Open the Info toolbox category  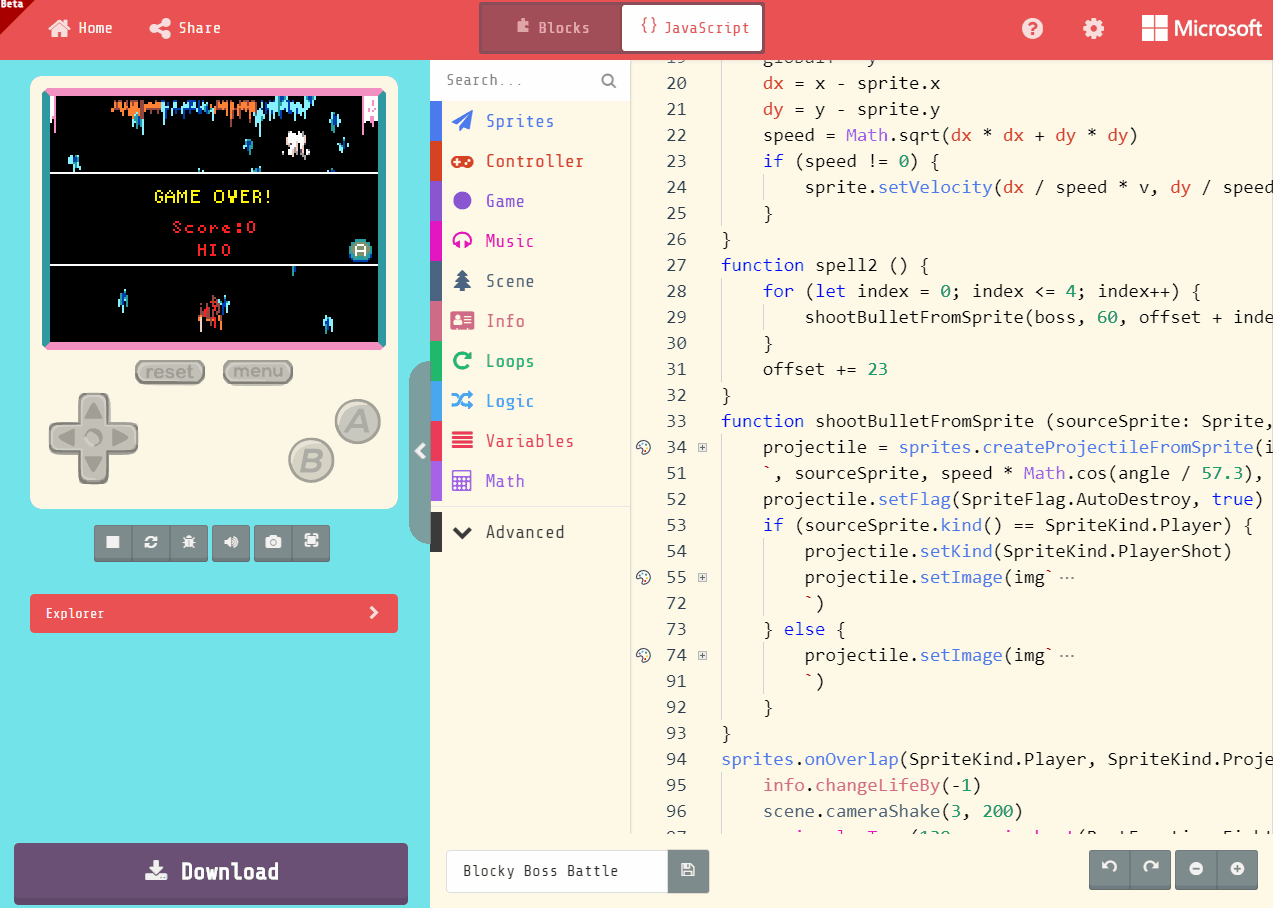pos(530,321)
